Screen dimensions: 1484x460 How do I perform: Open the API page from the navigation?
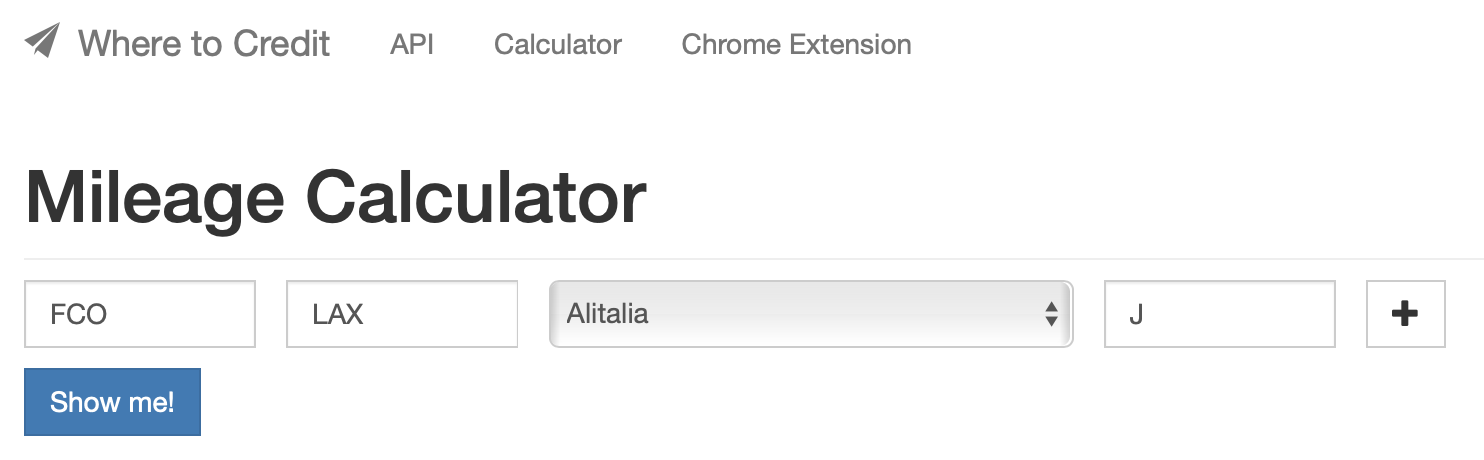[412, 45]
